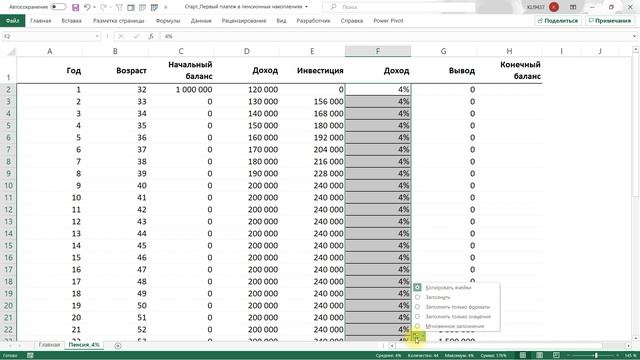The width and height of the screenshot is (640, 360).
Task: Click the Поделиться button
Action: click(558, 21)
